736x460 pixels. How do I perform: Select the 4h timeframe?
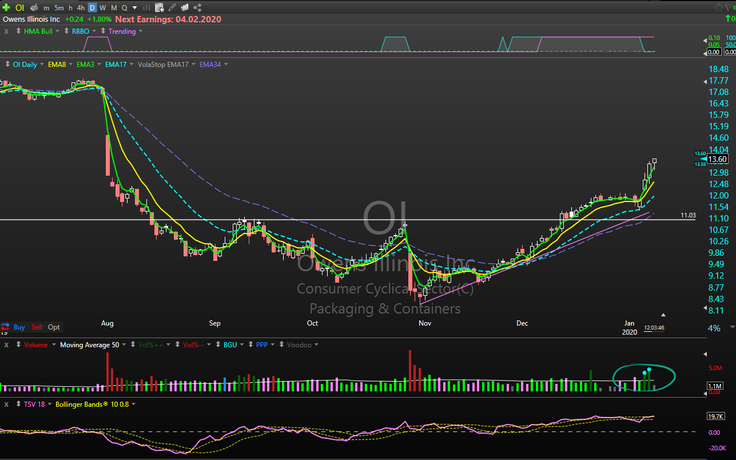[81, 8]
